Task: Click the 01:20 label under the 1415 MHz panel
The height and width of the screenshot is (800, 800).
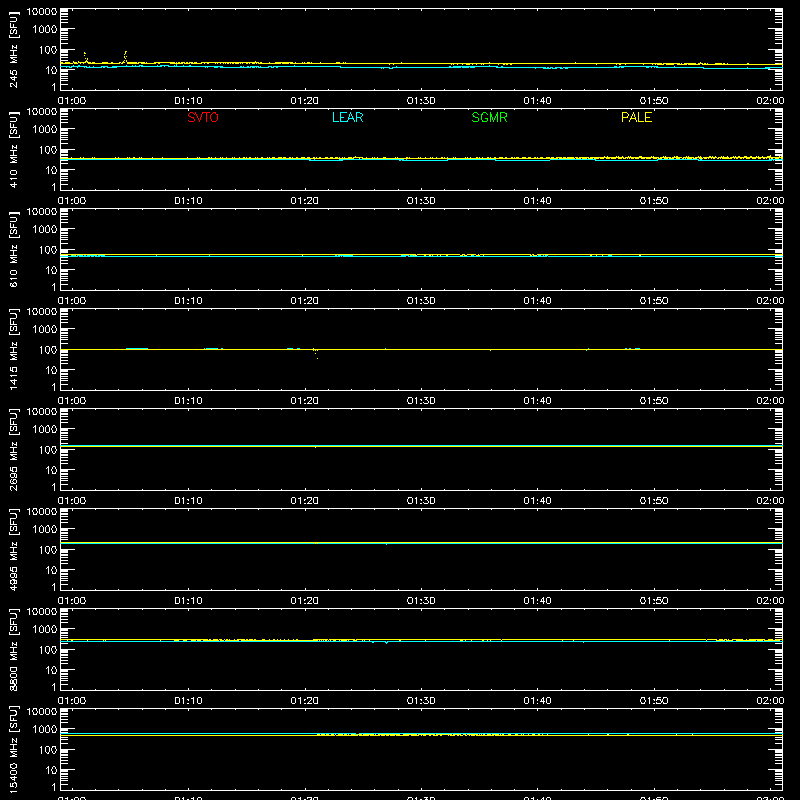Action: click(305, 401)
